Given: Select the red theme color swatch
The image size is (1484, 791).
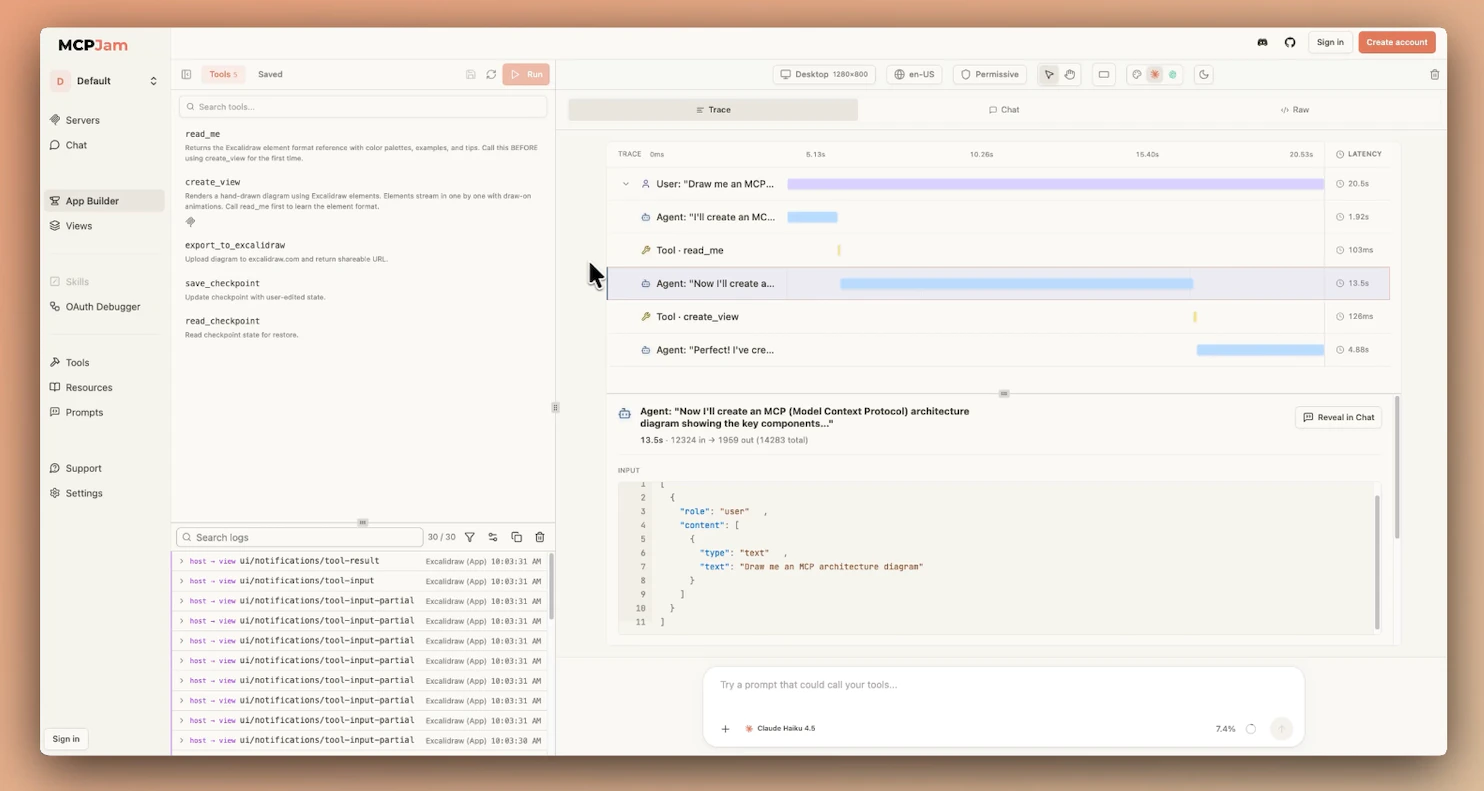Looking at the screenshot, I should [1154, 74].
